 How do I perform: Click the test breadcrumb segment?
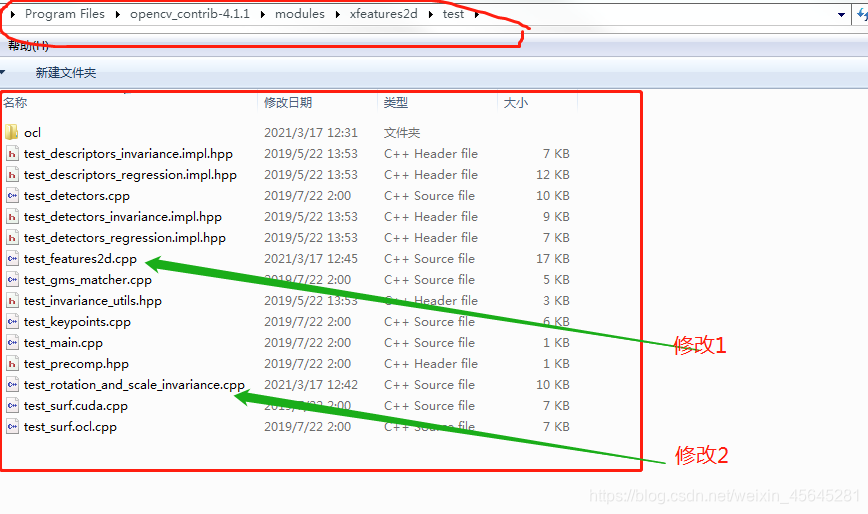453,14
